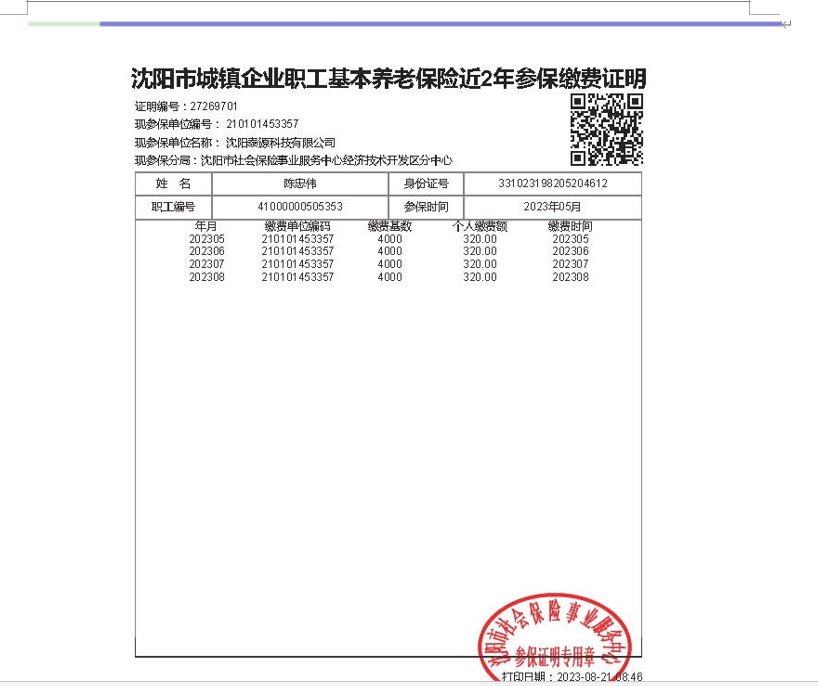
Task: Select 202306 in the 缴费时间 column
Action: pyautogui.click(x=571, y=251)
